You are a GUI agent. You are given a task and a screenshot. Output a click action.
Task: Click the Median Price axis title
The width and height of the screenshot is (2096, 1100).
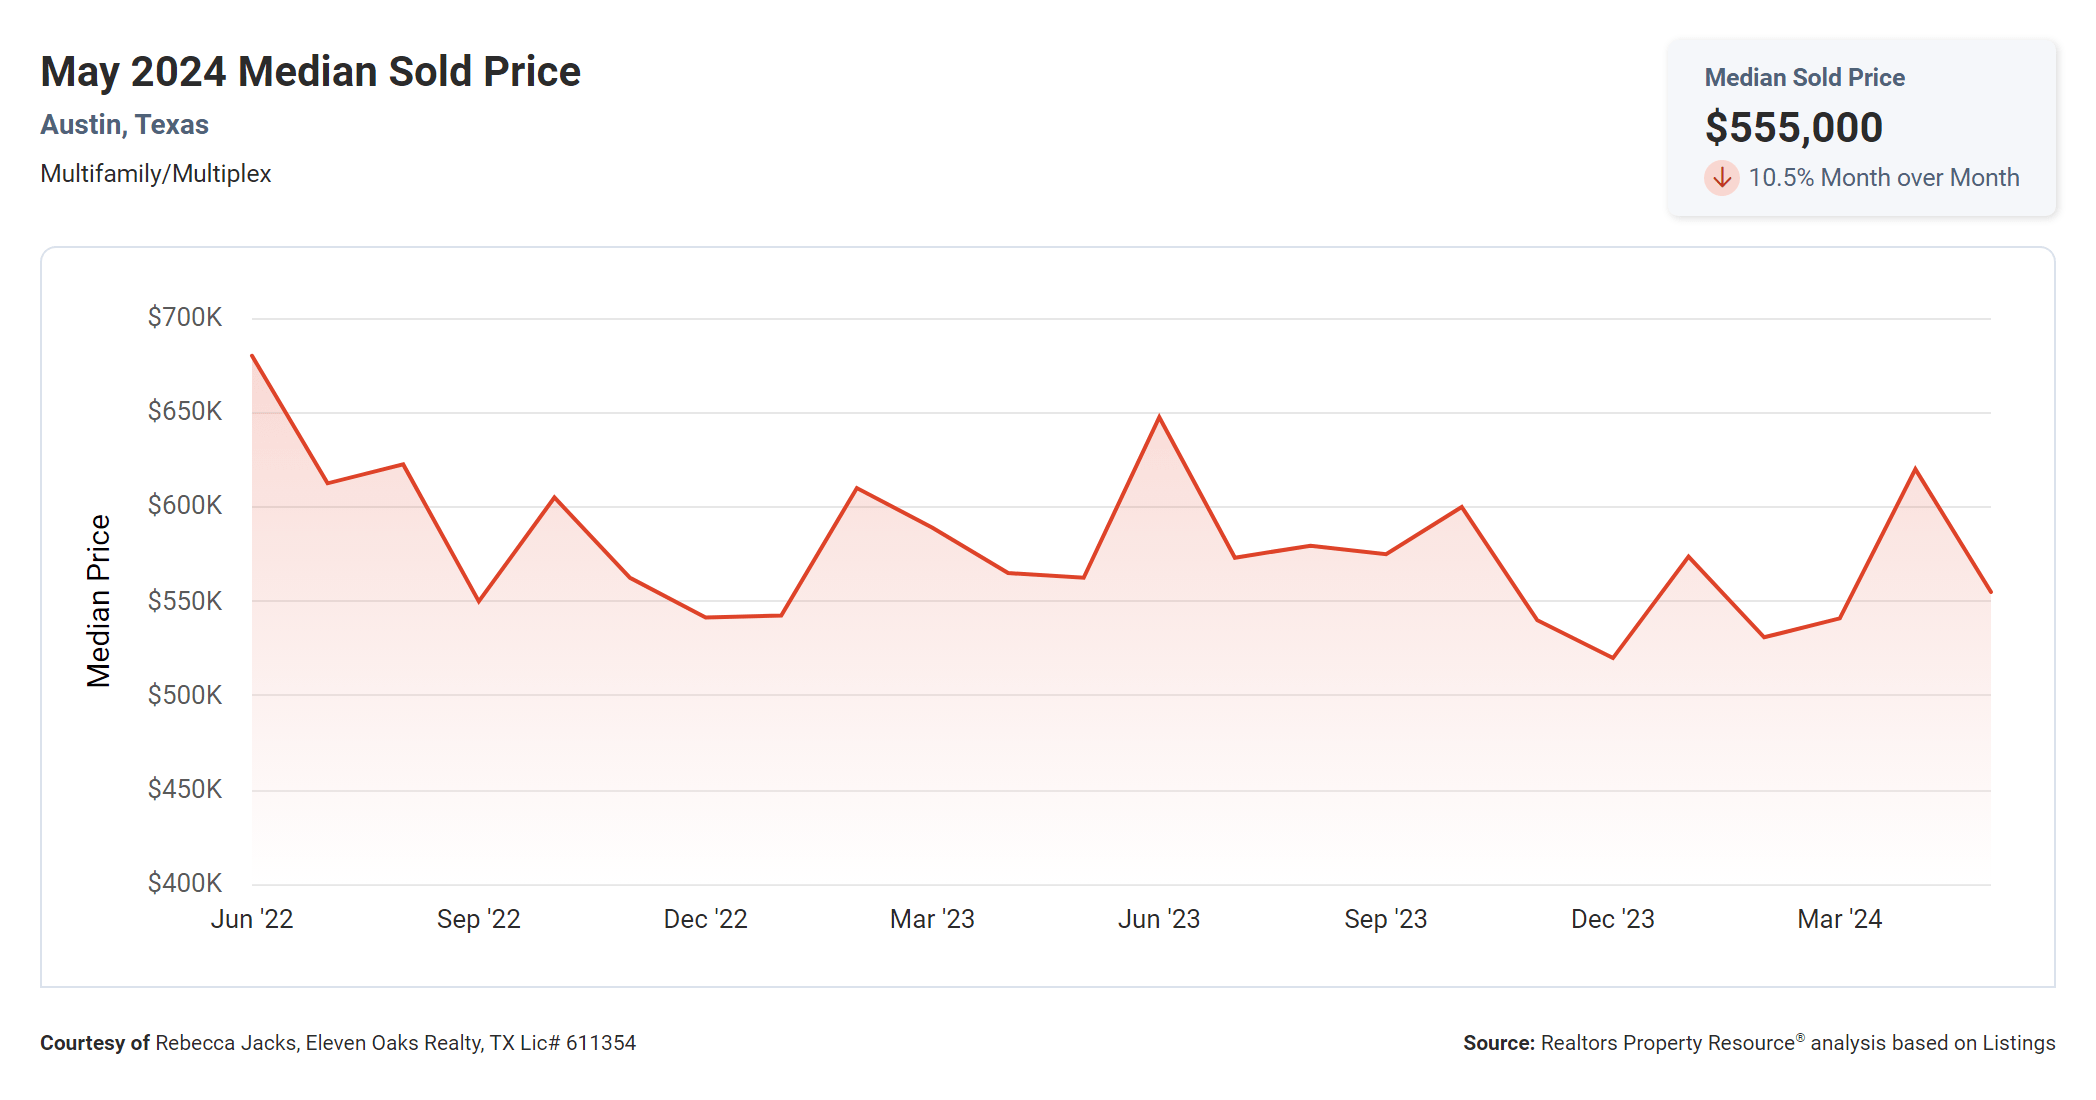pos(98,601)
